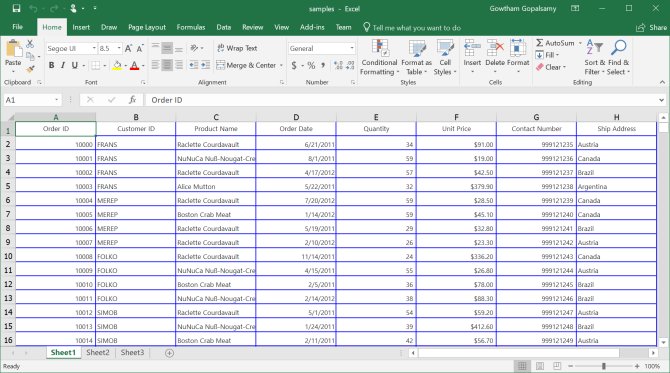
Task: Click the AutoSum button
Action: (555, 43)
